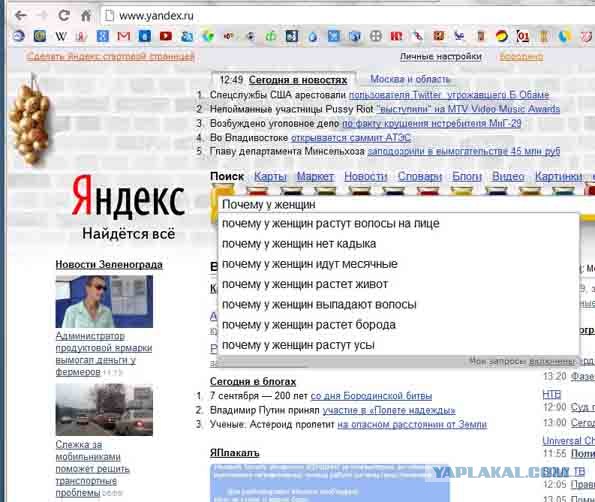
Task: Open news link about МиГ-29 crash
Action: [432, 123]
